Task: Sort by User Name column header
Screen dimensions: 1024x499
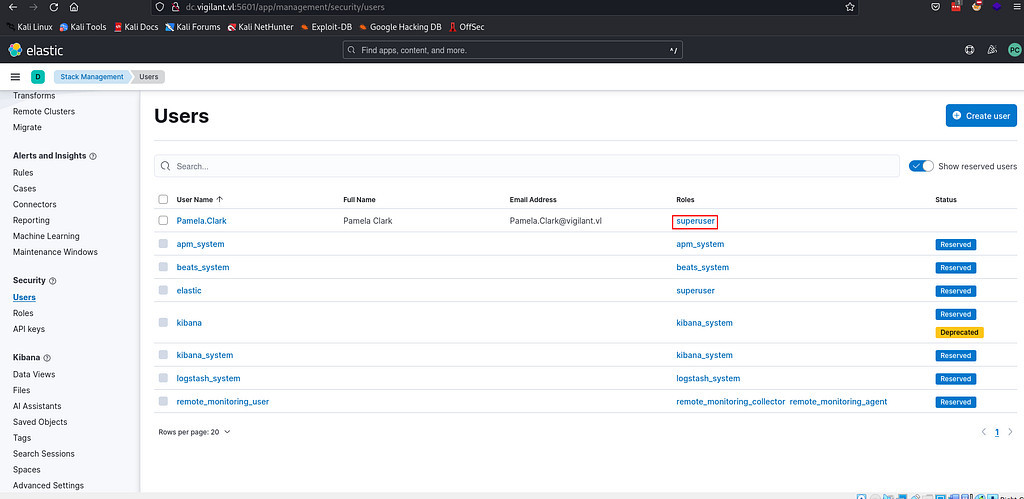Action: tap(200, 199)
